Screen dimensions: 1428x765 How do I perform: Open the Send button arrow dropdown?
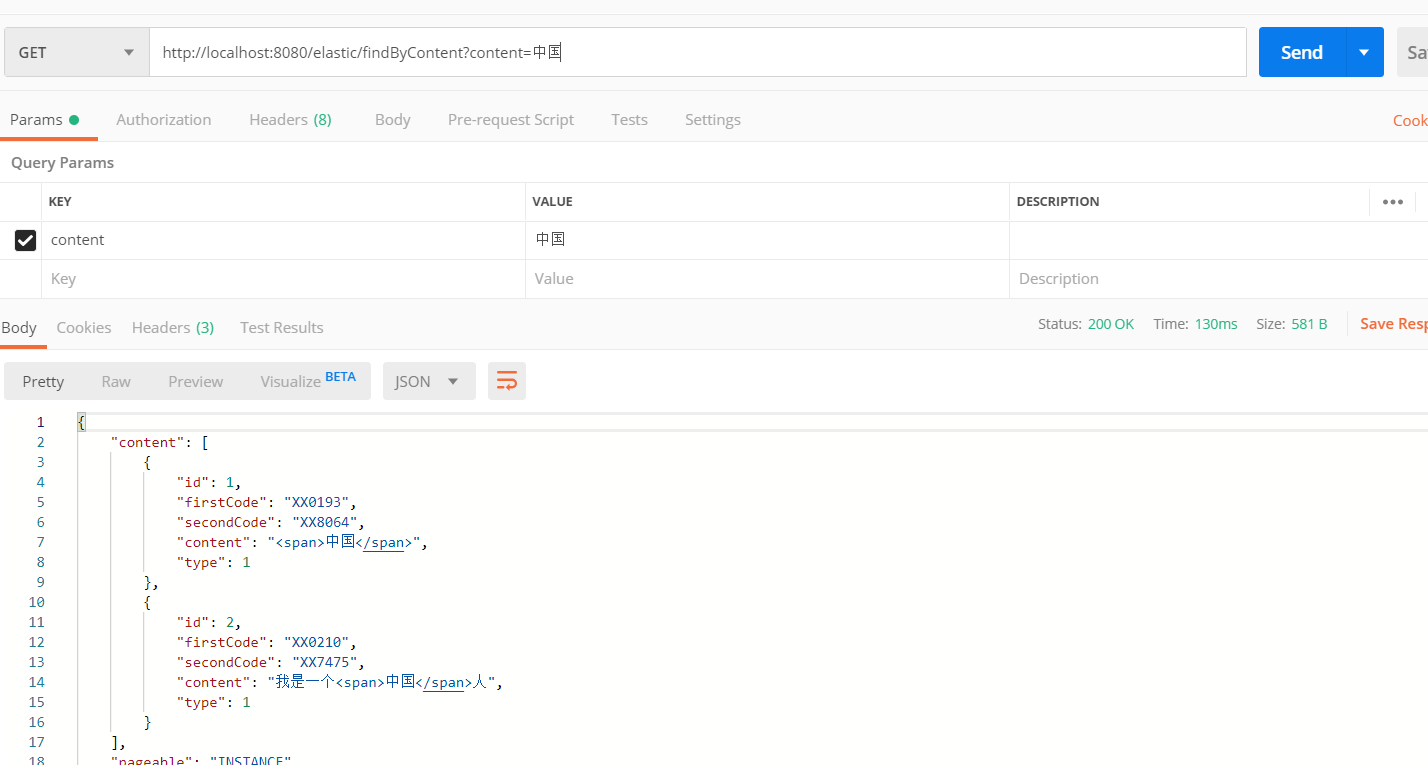click(1365, 52)
